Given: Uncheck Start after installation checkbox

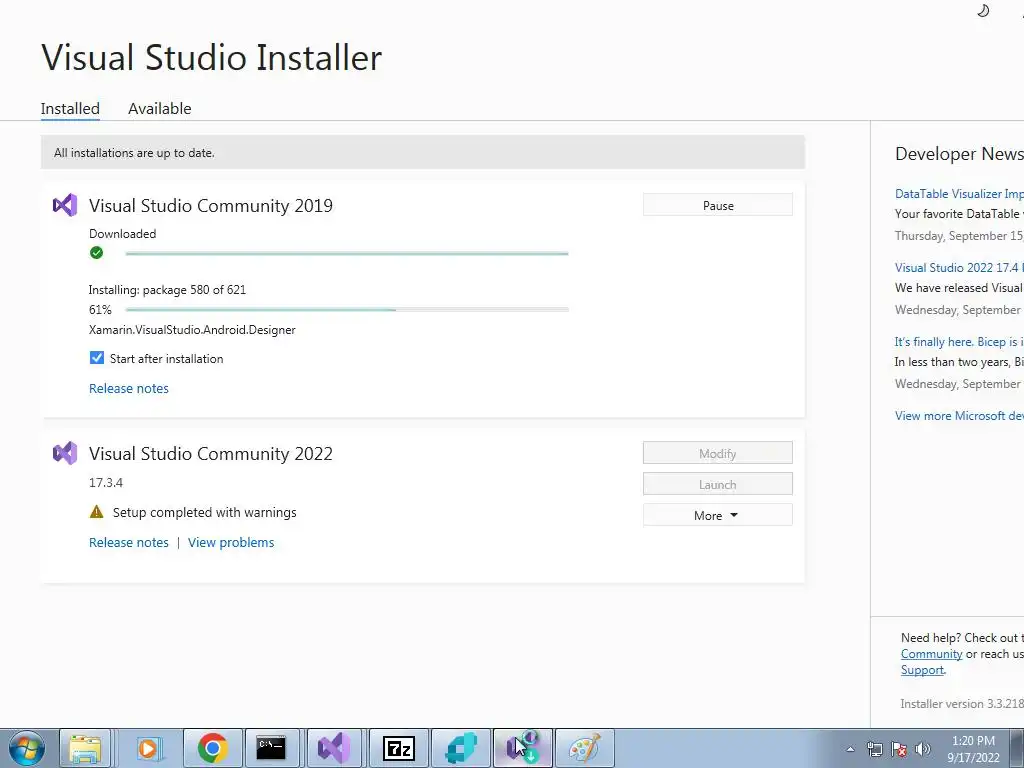Looking at the screenshot, I should pyautogui.click(x=97, y=358).
